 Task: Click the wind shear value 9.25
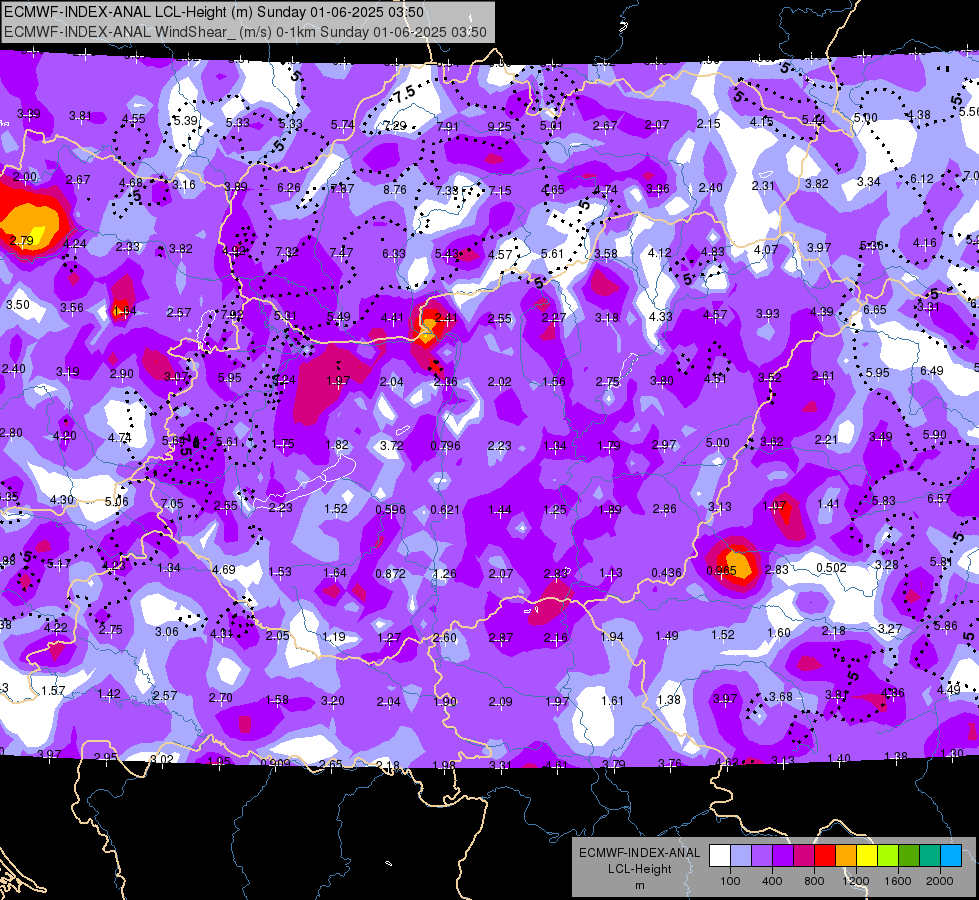pyautogui.click(x=499, y=127)
